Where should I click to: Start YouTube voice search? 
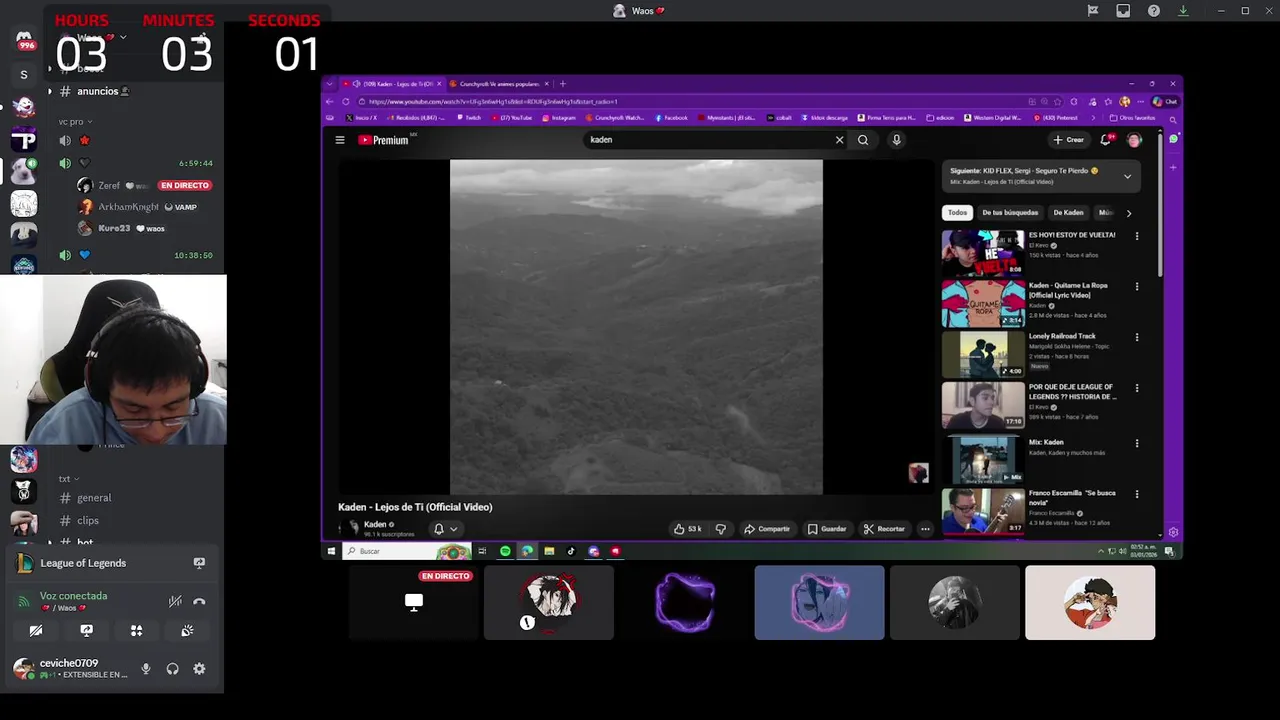click(x=896, y=140)
